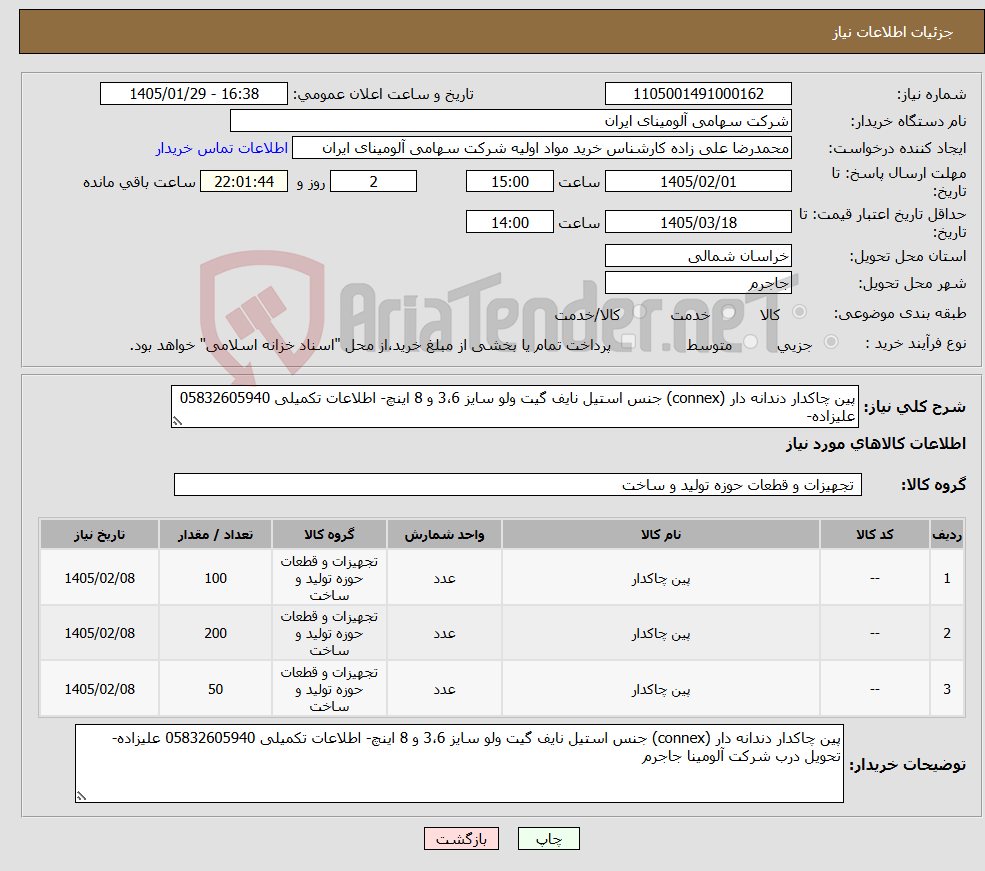Screen dimensions: 985x871
Task: Click the تعداد / مقدار column header
Action: click(x=215, y=534)
